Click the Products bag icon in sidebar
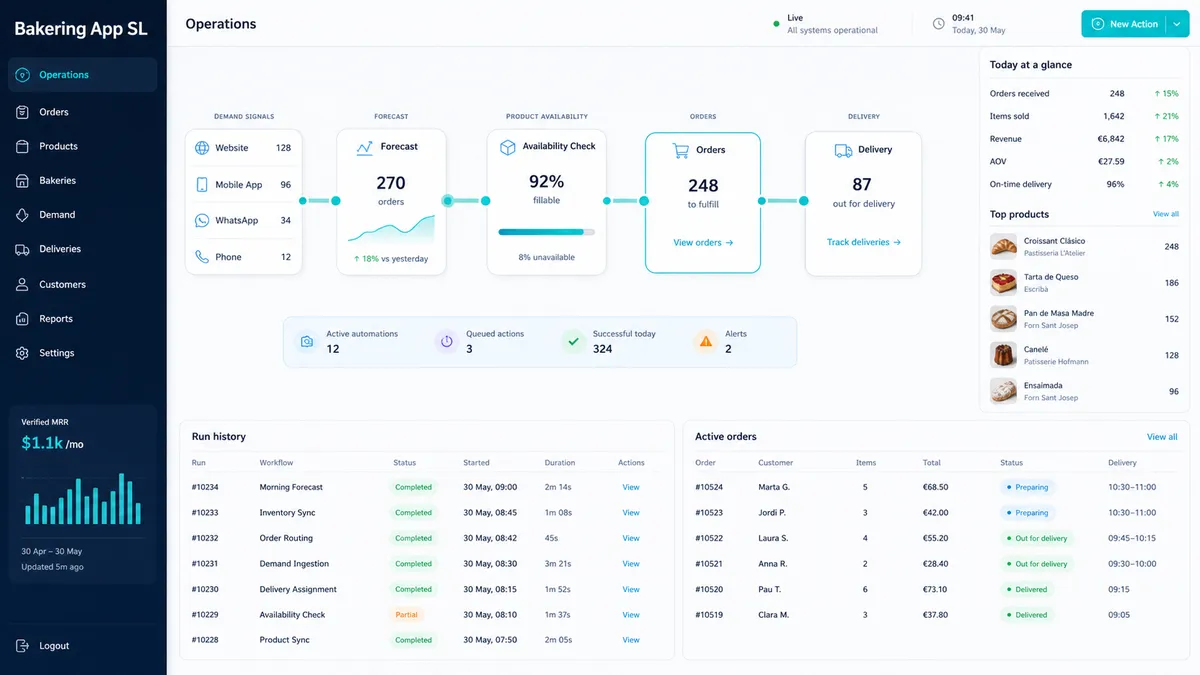 tap(22, 146)
